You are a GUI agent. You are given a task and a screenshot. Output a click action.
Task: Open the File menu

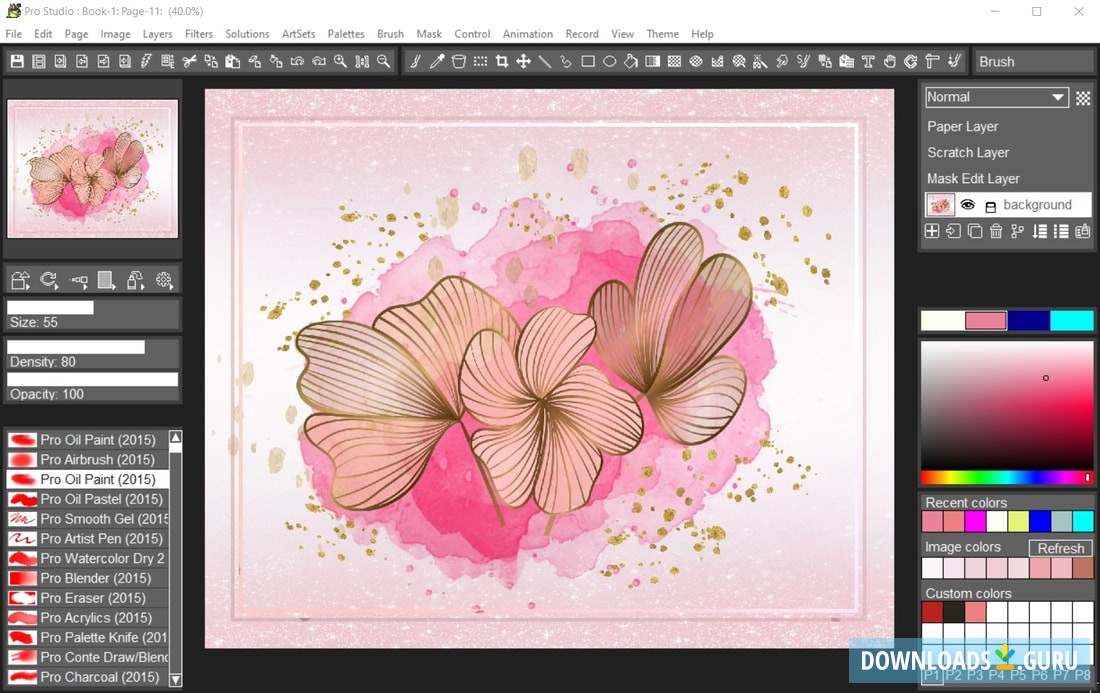click(x=13, y=34)
